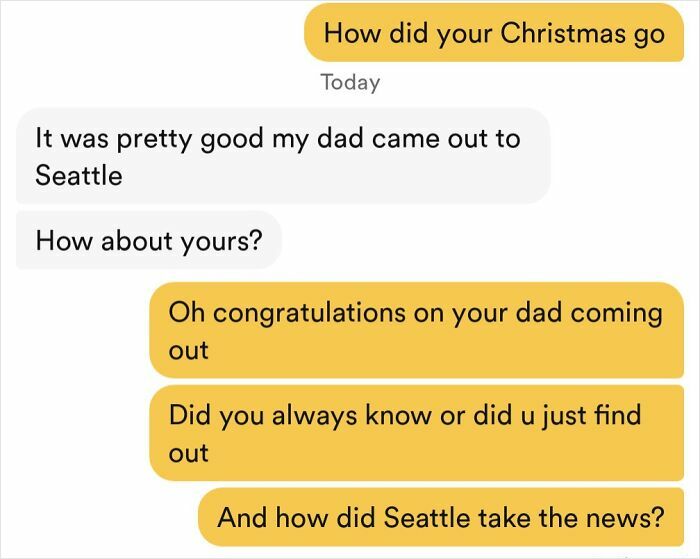Click the word "Christmas" in the top message
The height and width of the screenshot is (559, 700).
pyautogui.click(x=562, y=33)
